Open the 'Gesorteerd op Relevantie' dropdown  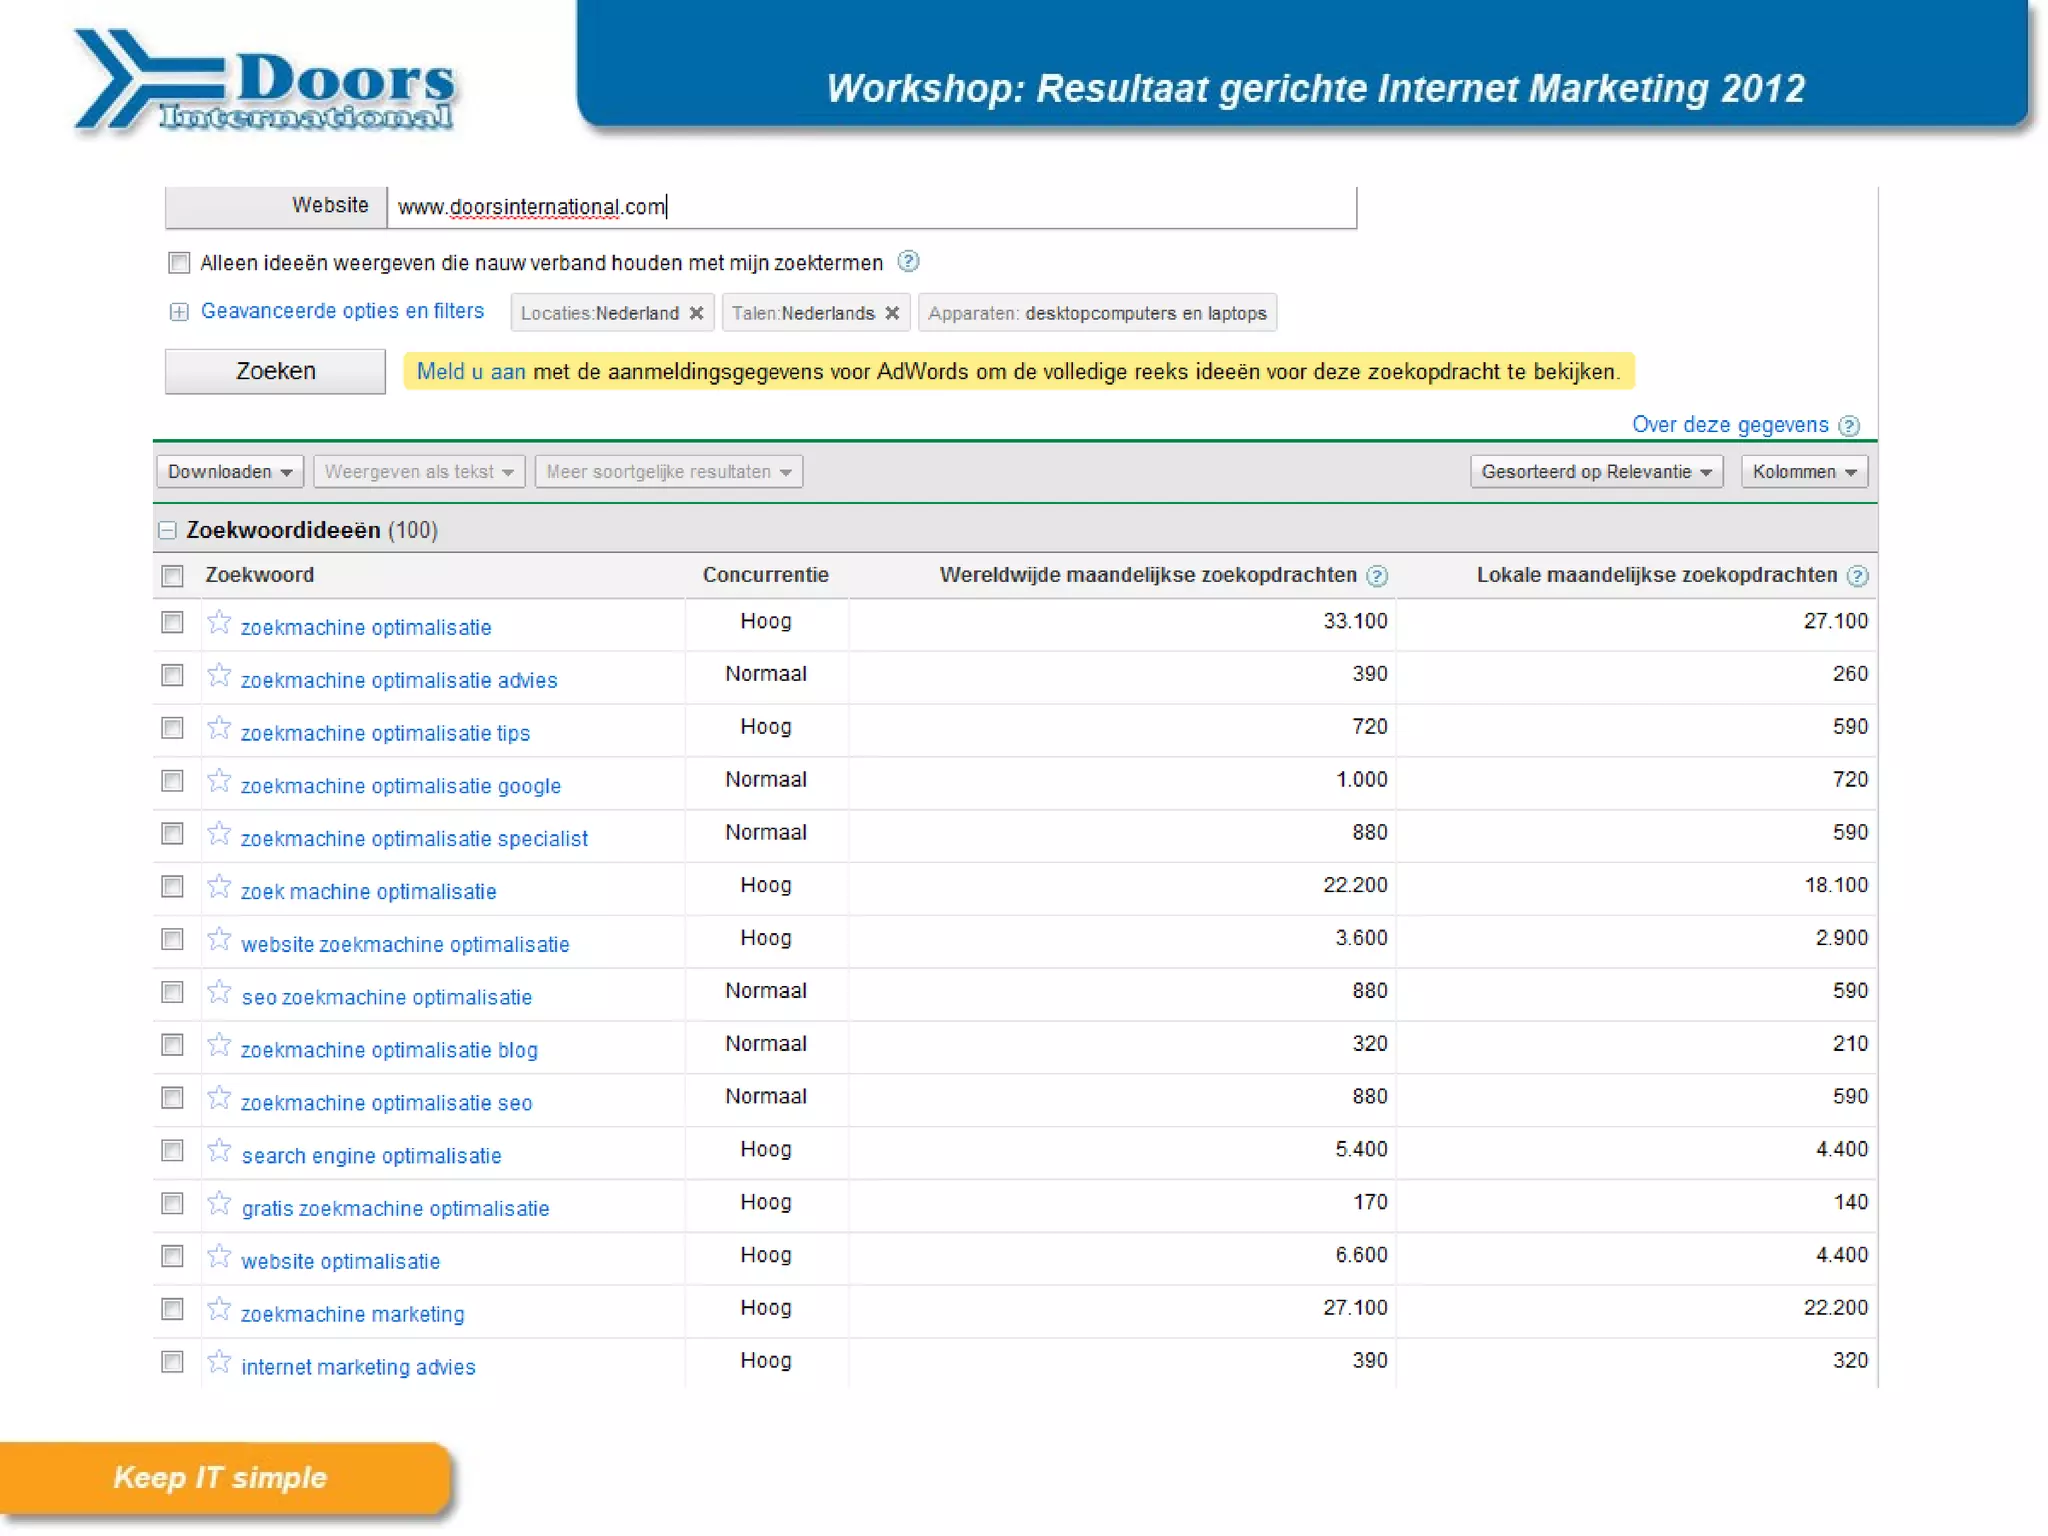point(1596,472)
